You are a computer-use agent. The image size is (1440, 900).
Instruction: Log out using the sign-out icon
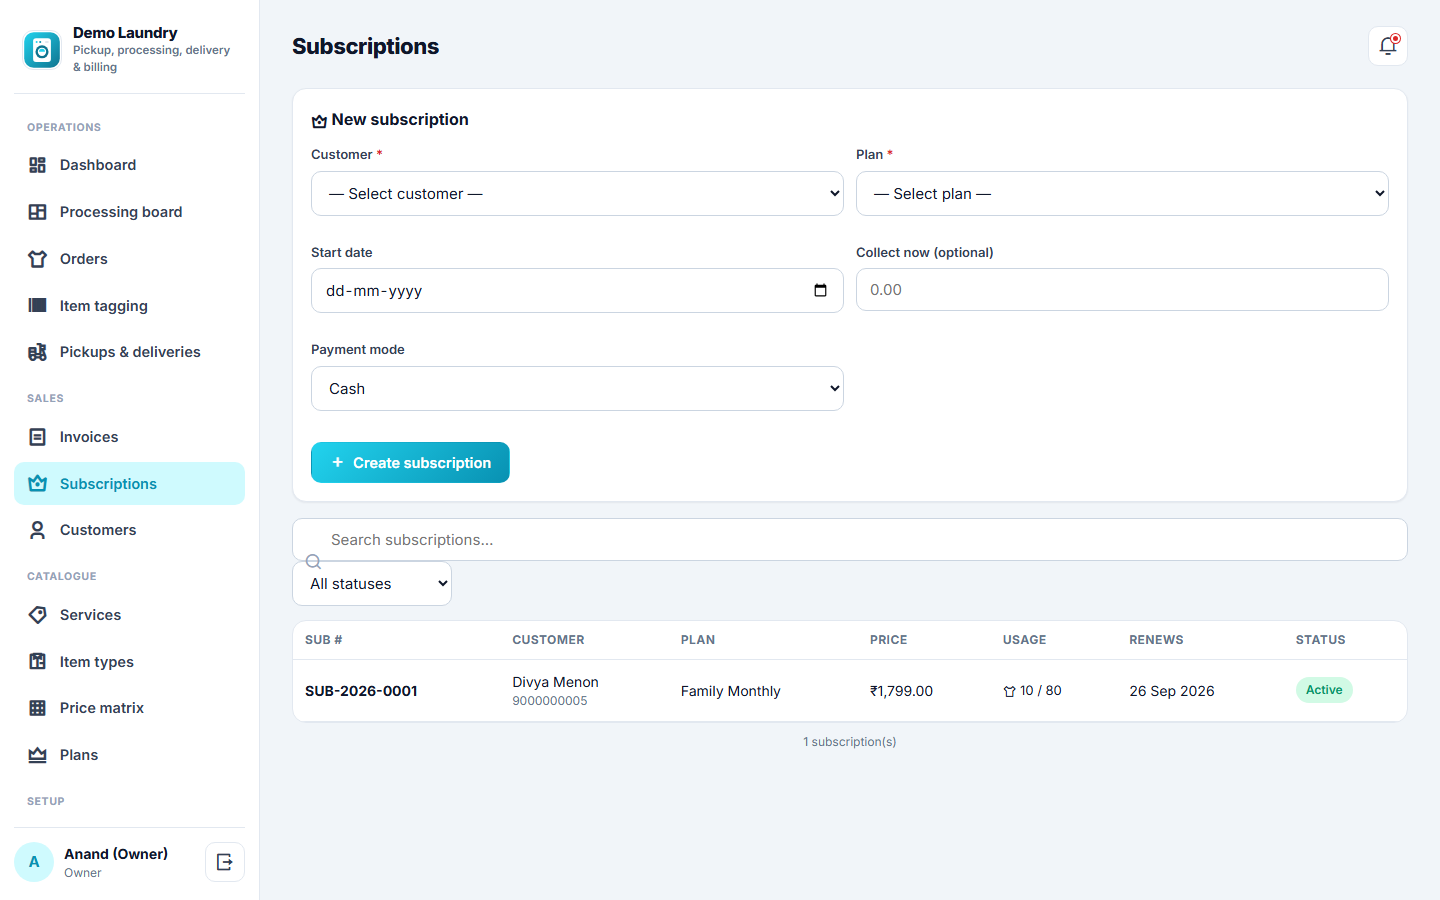[225, 862]
